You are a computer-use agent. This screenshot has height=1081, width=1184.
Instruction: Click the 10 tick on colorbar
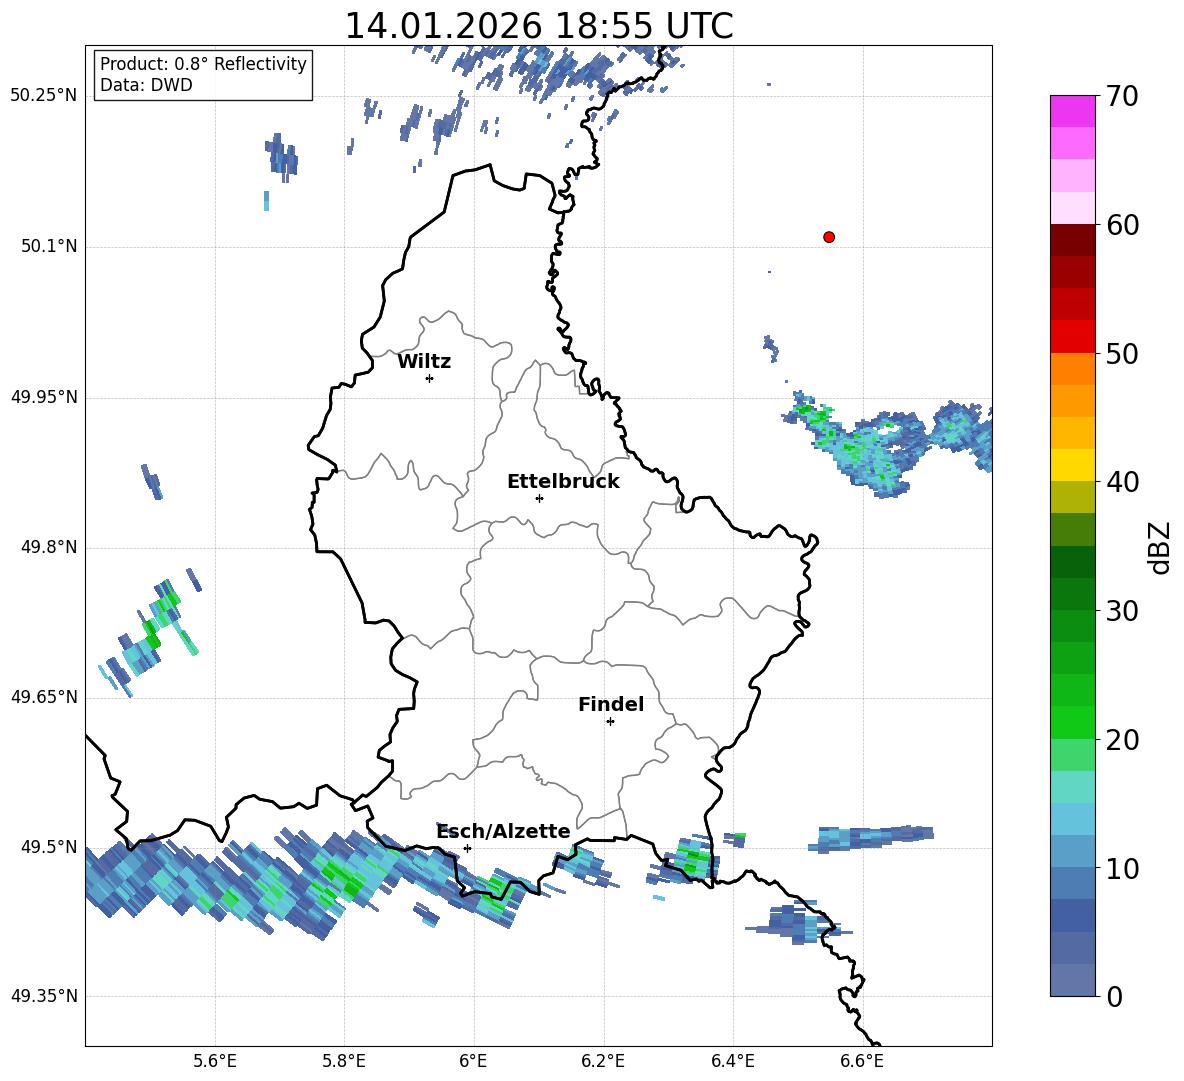1121,868
